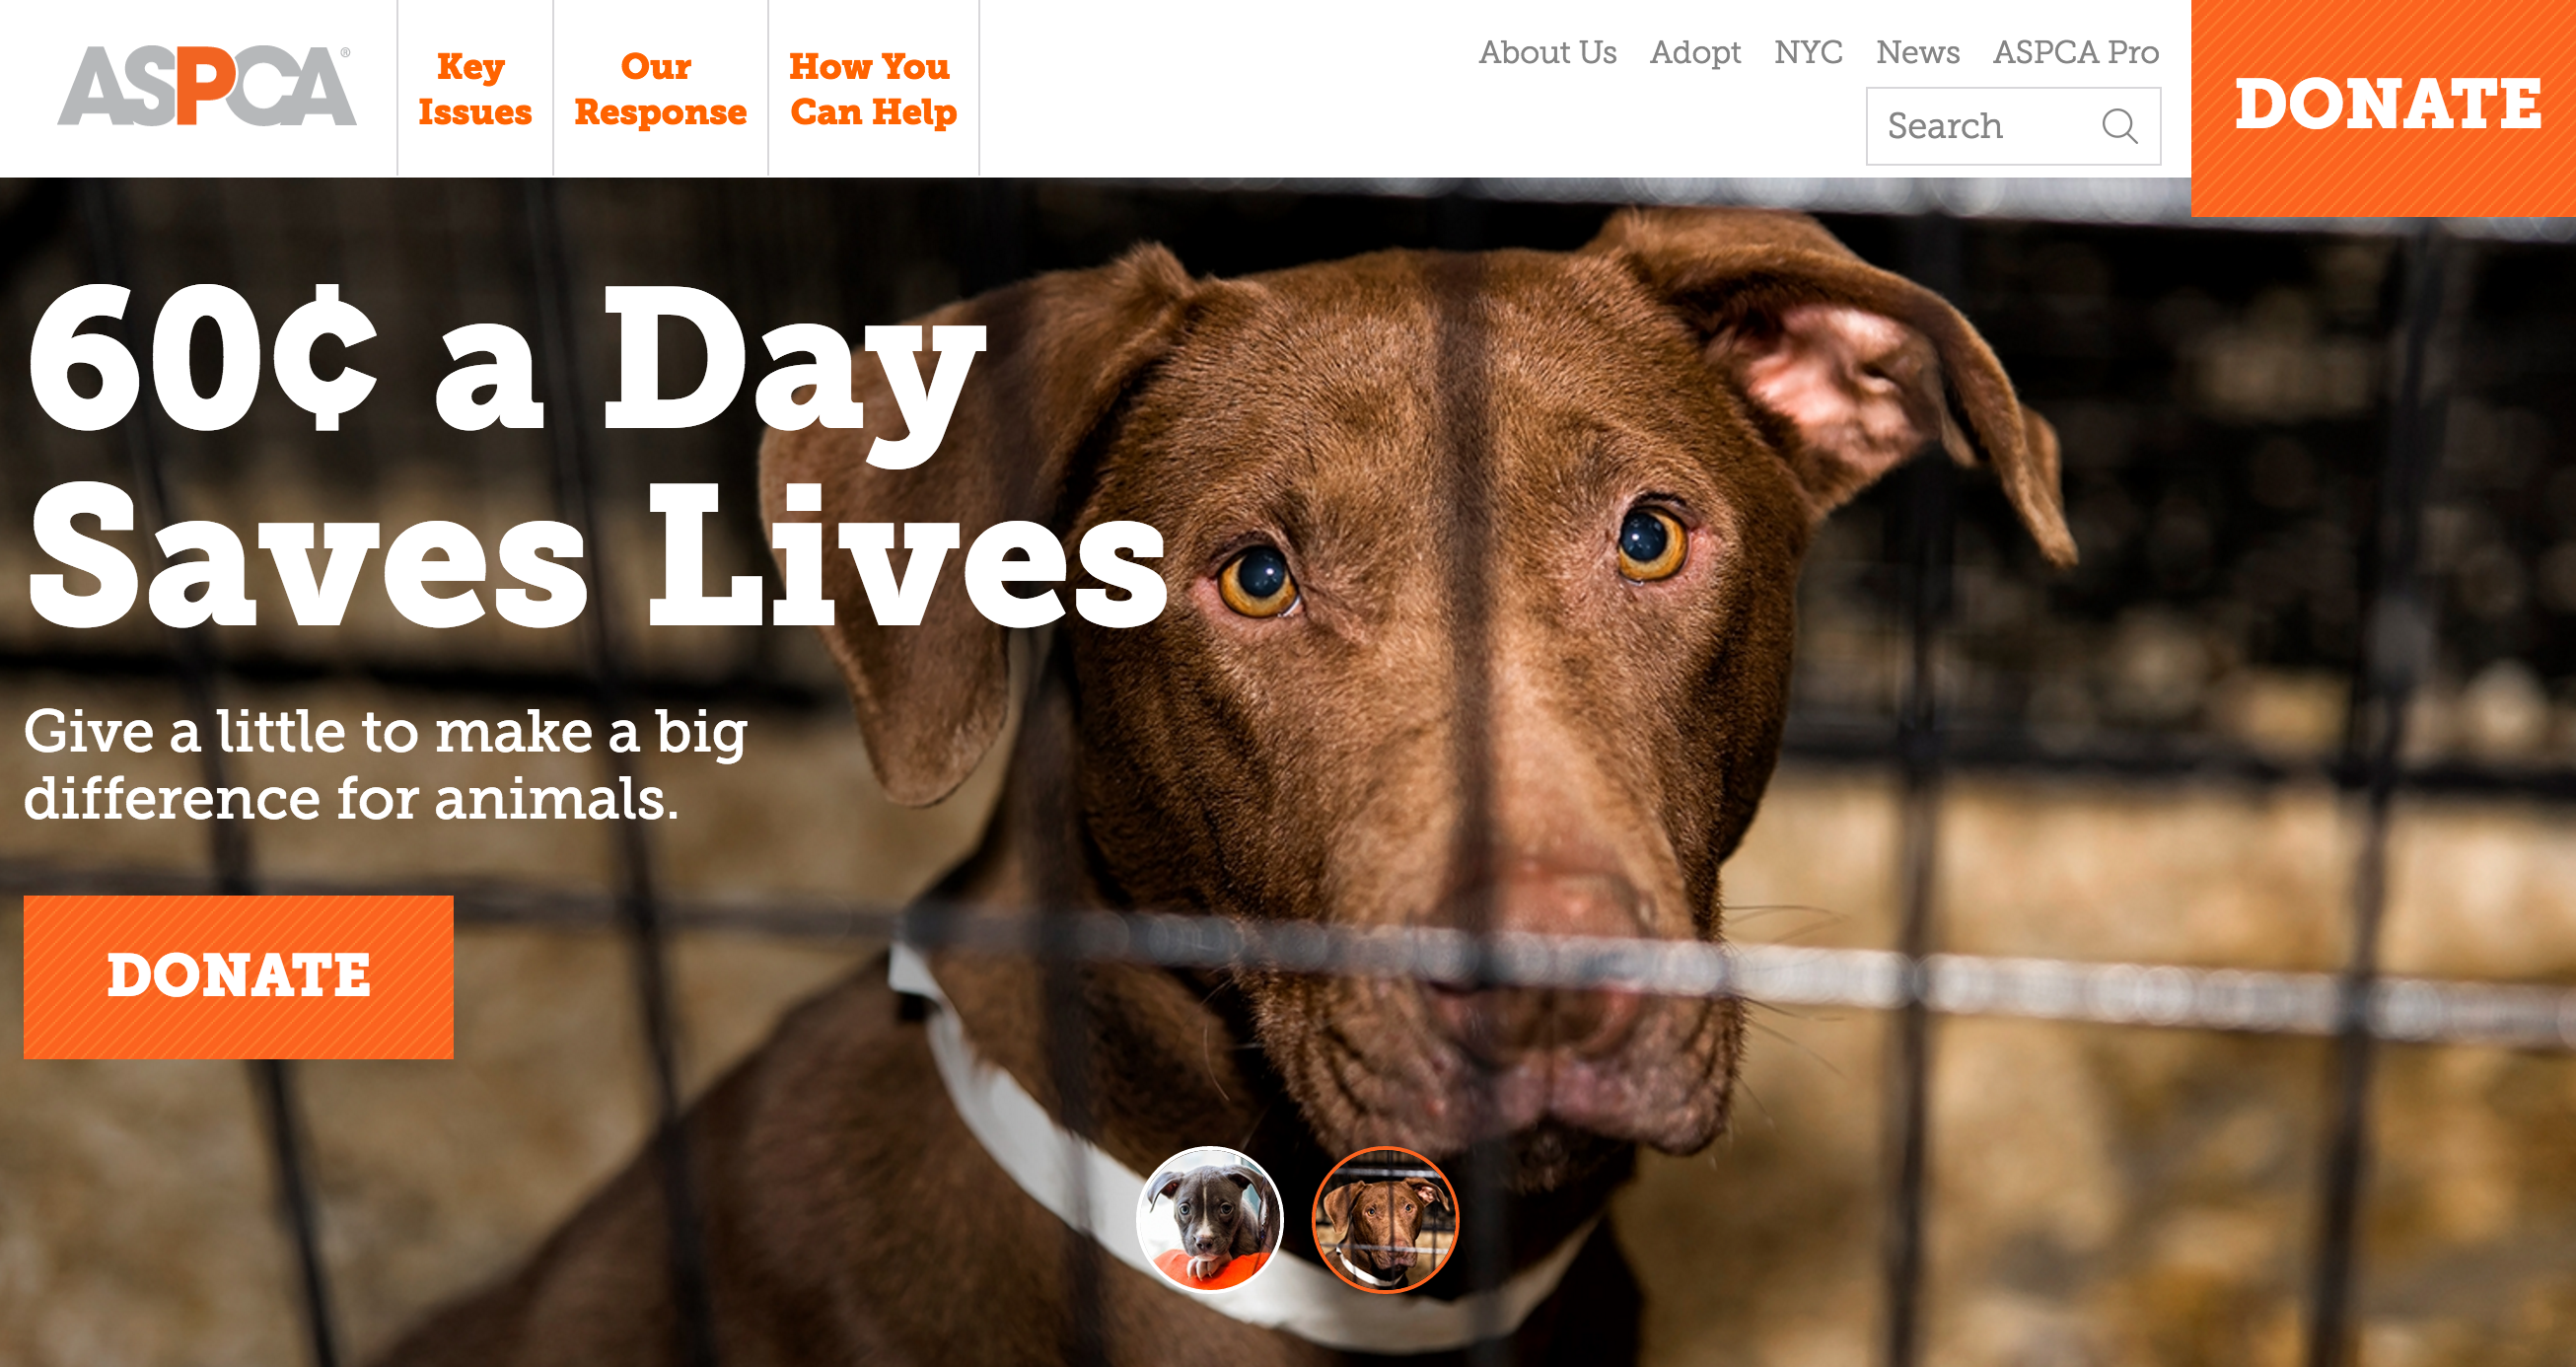Open the How You Can Help menu
This screenshot has width=2576, height=1367.
(x=873, y=89)
